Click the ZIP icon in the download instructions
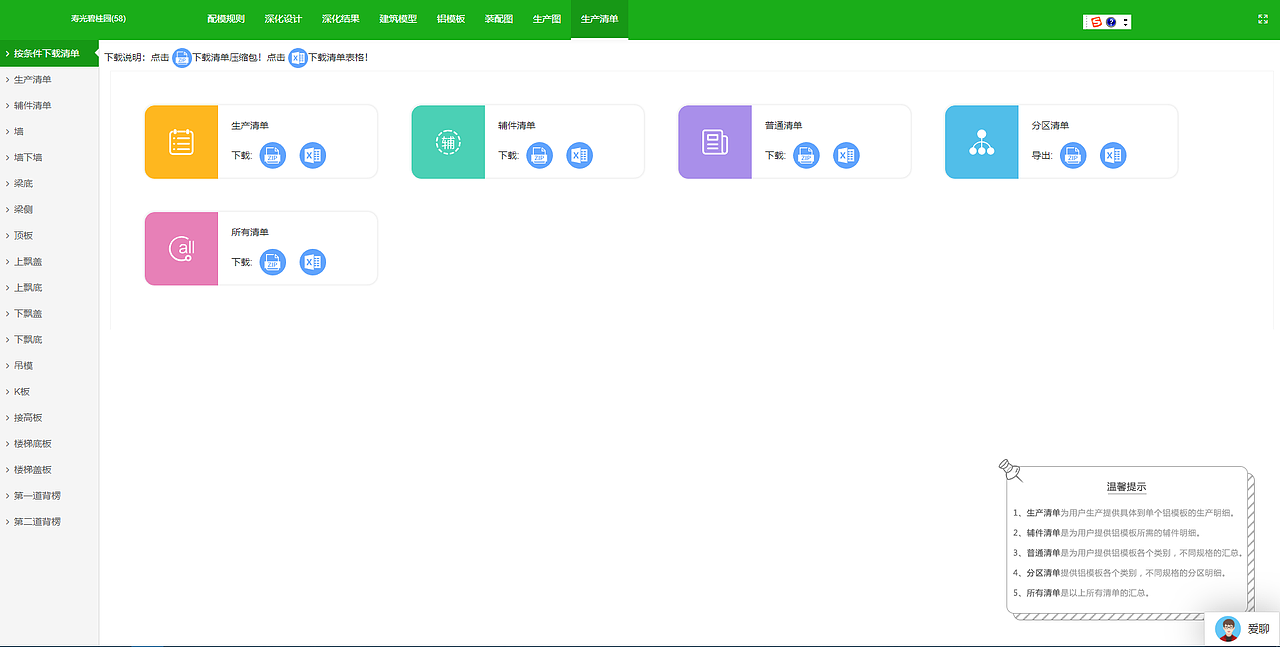Screen dimensions: 1280x647 182,58
